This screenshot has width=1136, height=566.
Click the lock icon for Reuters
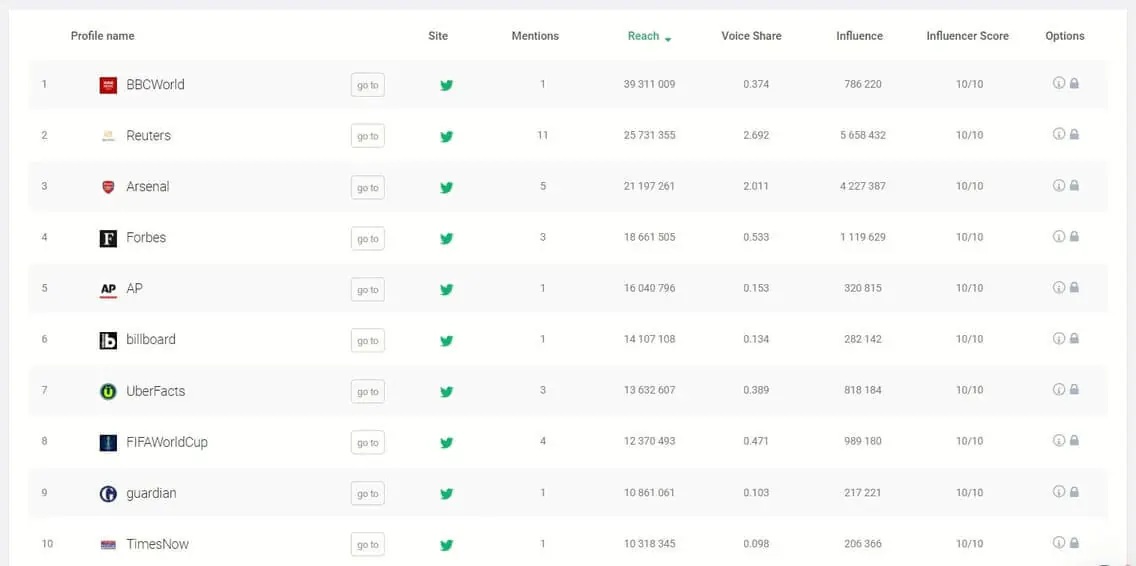click(x=1074, y=134)
